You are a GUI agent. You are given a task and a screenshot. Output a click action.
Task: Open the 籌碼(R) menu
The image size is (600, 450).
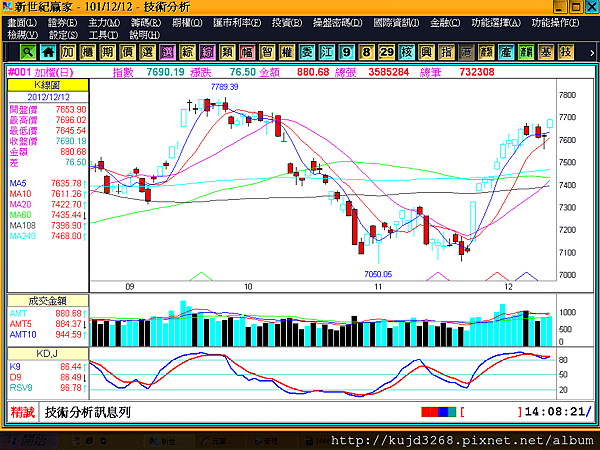coord(146,23)
